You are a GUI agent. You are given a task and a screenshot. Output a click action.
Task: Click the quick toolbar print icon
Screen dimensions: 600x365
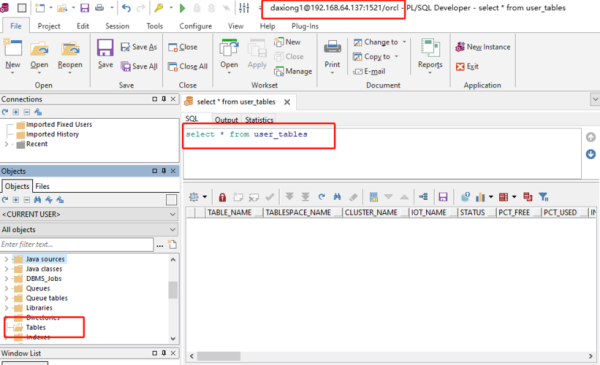99,8
